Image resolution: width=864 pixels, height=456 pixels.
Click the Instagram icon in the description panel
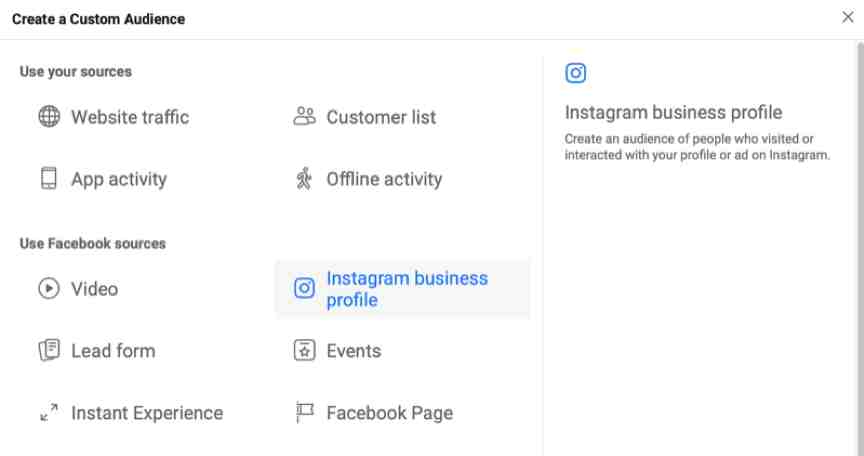click(576, 73)
